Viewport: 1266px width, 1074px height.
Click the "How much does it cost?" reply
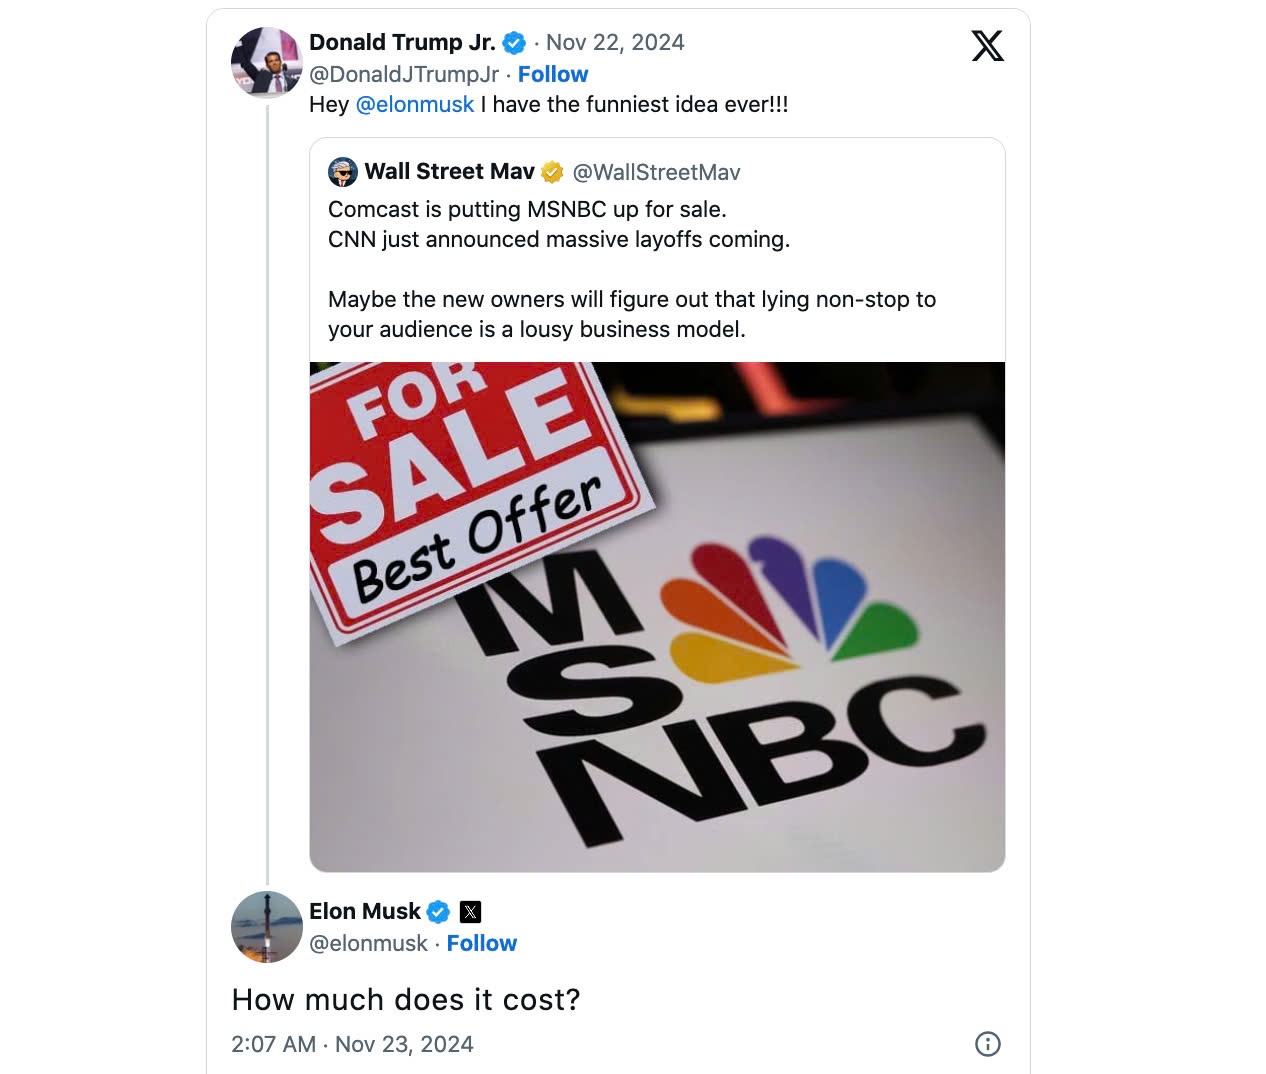(x=406, y=999)
